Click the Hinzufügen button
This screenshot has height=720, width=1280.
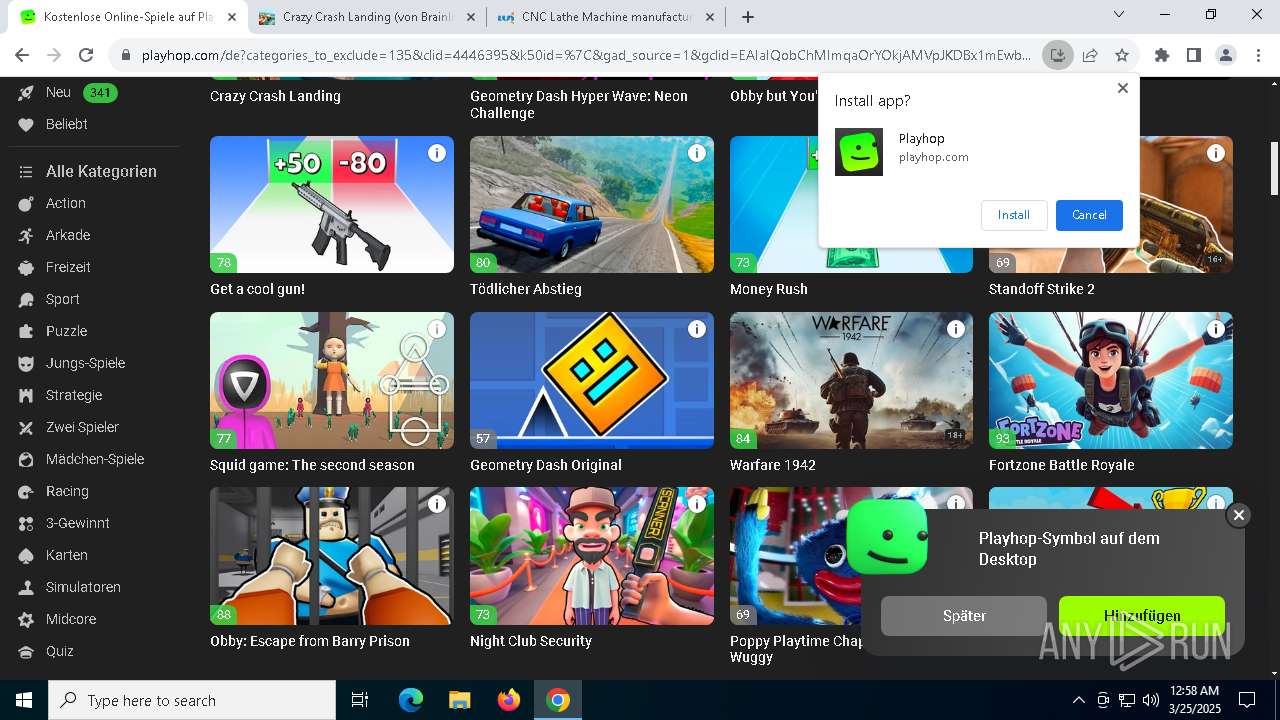point(1142,616)
